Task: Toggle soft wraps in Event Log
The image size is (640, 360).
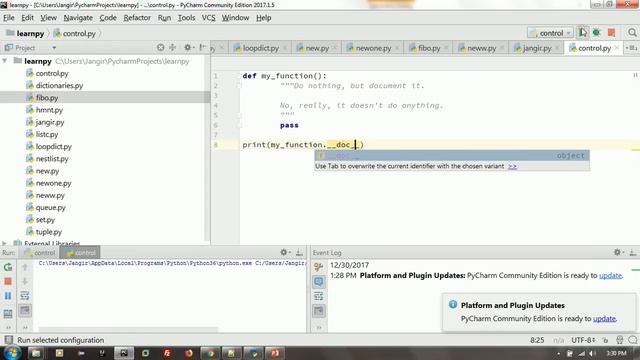Action: [318, 296]
